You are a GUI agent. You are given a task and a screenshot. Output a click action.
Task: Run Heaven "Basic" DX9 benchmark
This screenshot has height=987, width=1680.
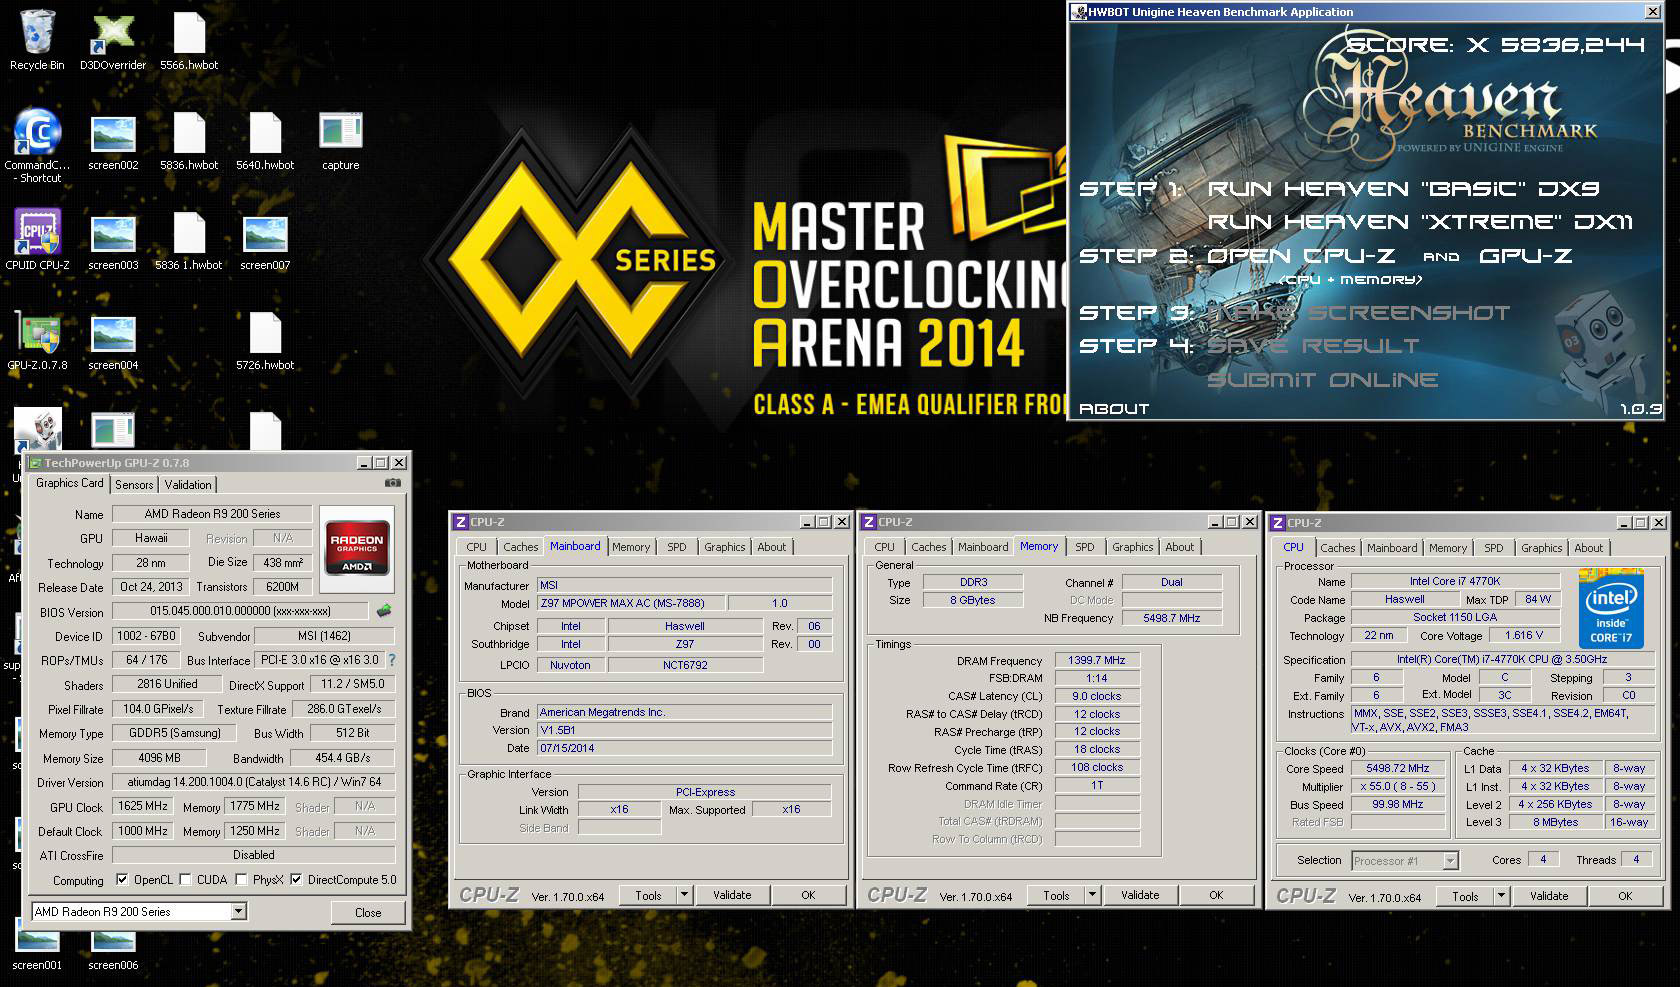click(x=1404, y=188)
